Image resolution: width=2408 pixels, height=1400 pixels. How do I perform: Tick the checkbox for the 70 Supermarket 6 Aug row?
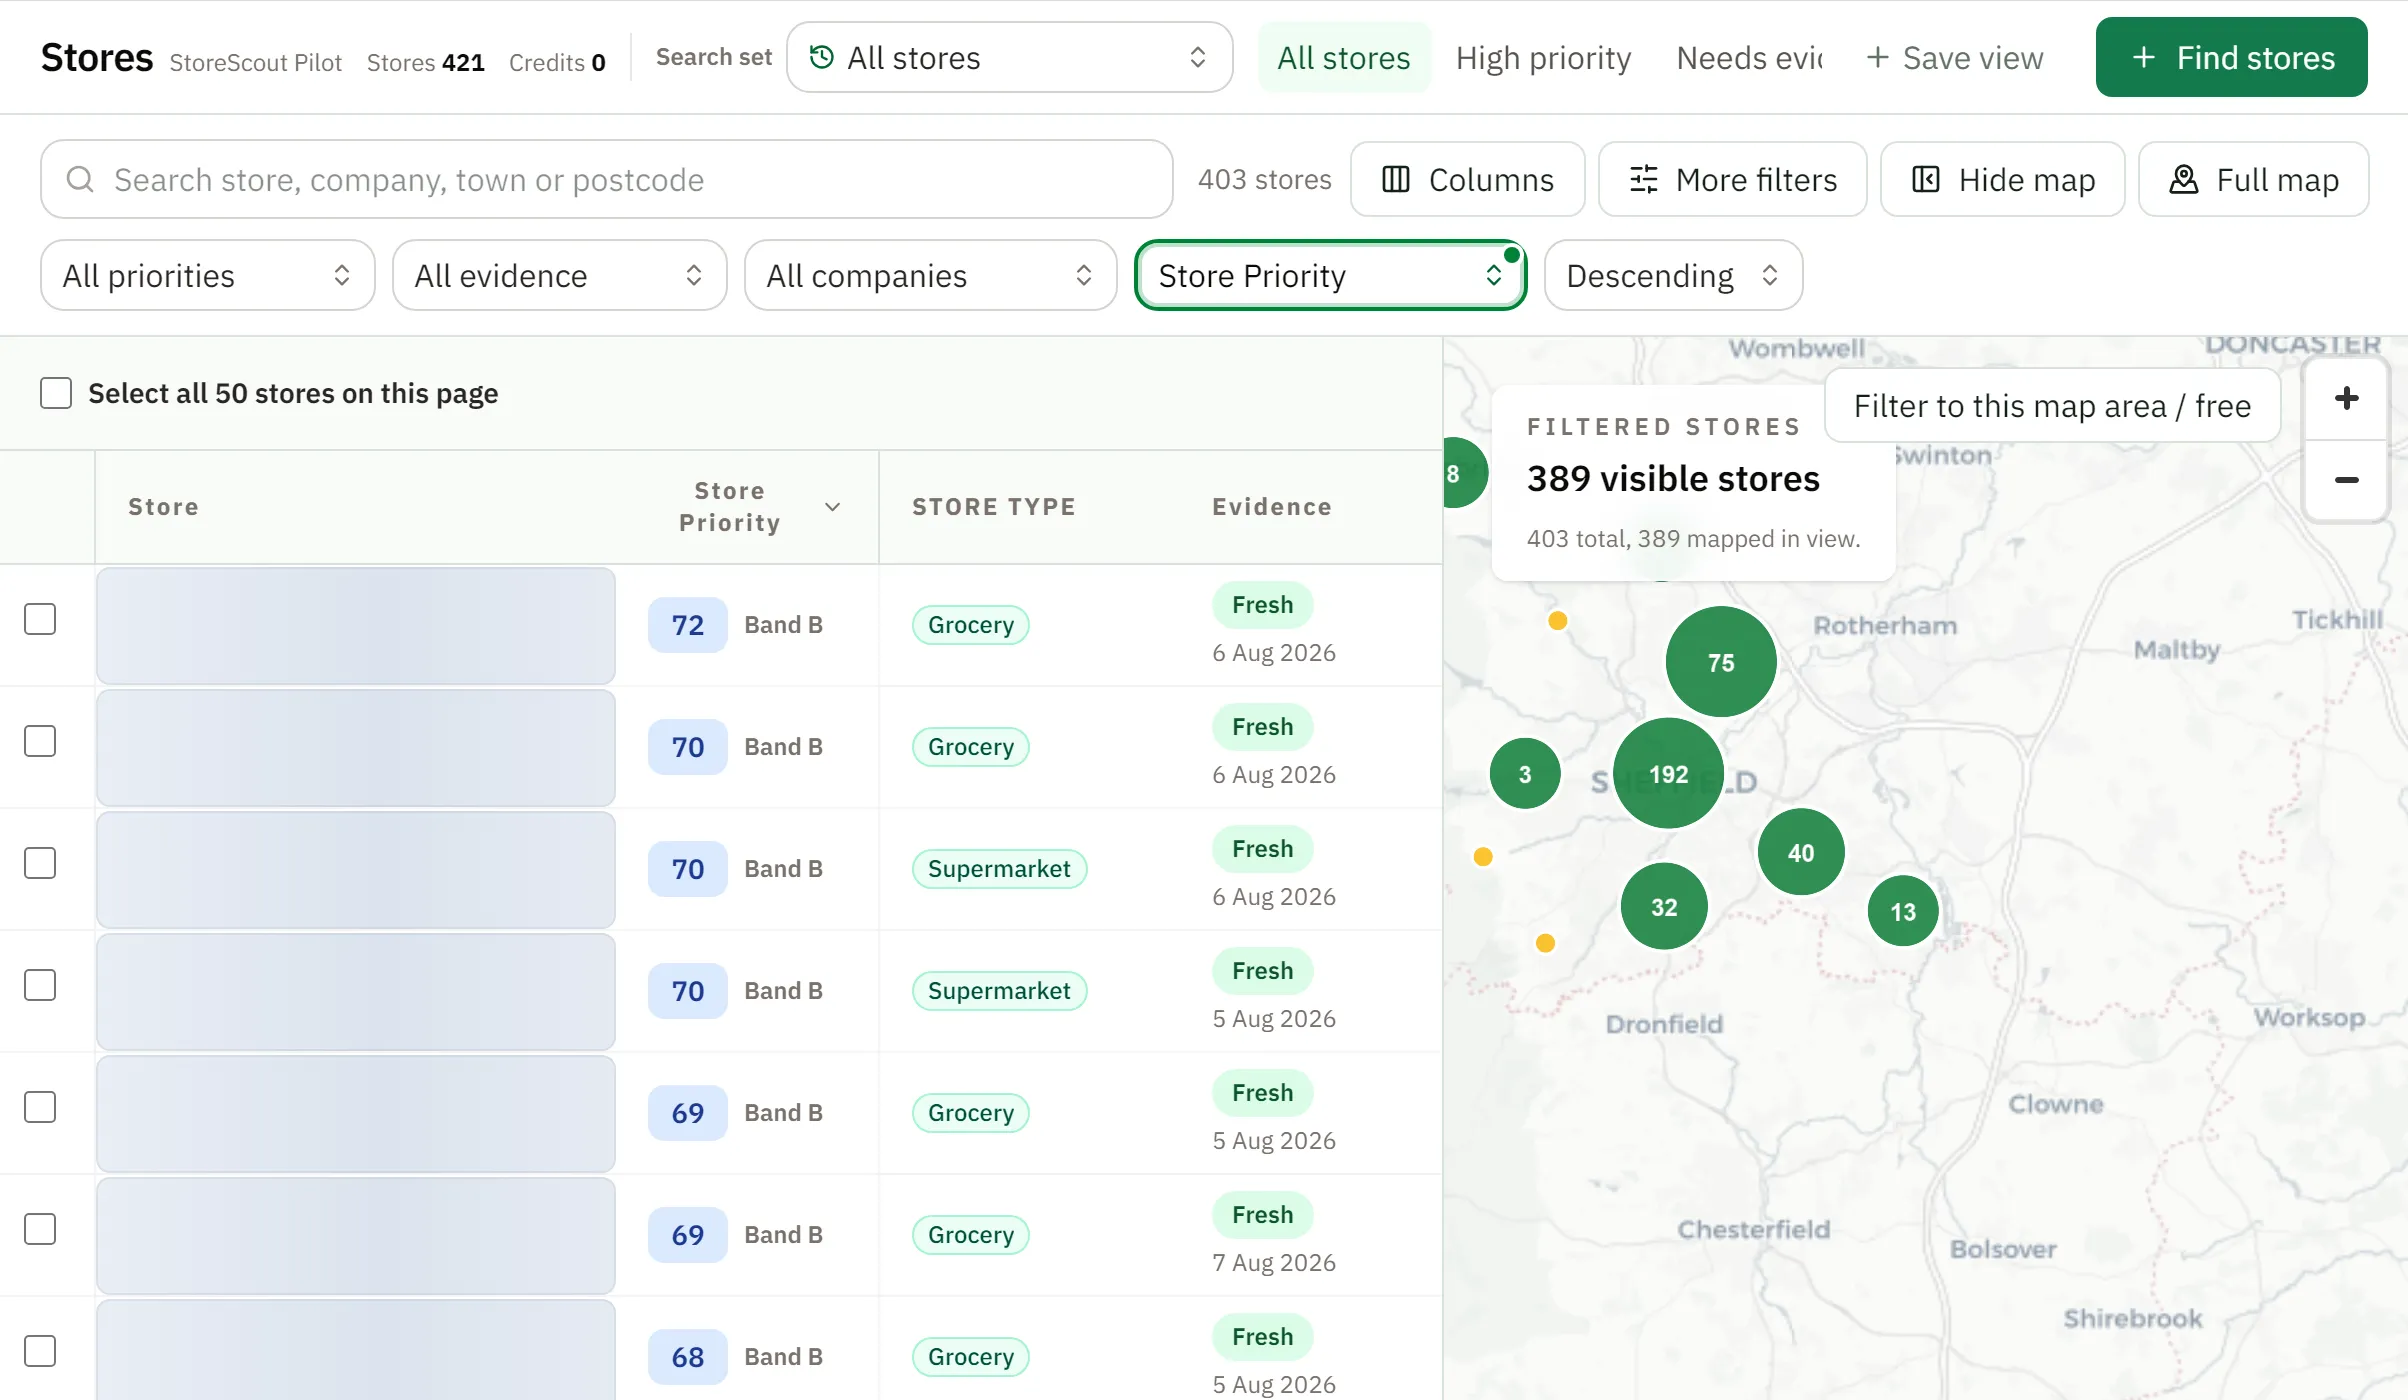tap(40, 863)
